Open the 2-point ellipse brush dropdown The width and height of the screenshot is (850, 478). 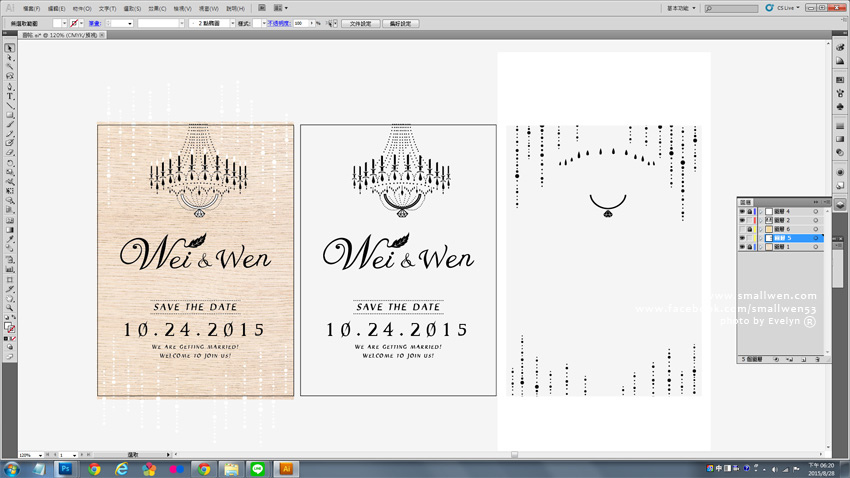[x=233, y=23]
